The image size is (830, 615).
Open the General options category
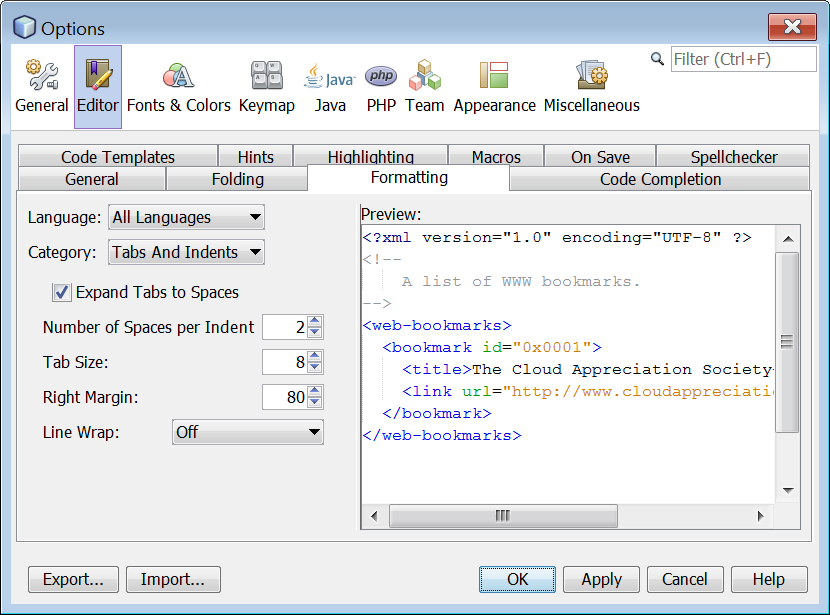[x=42, y=87]
